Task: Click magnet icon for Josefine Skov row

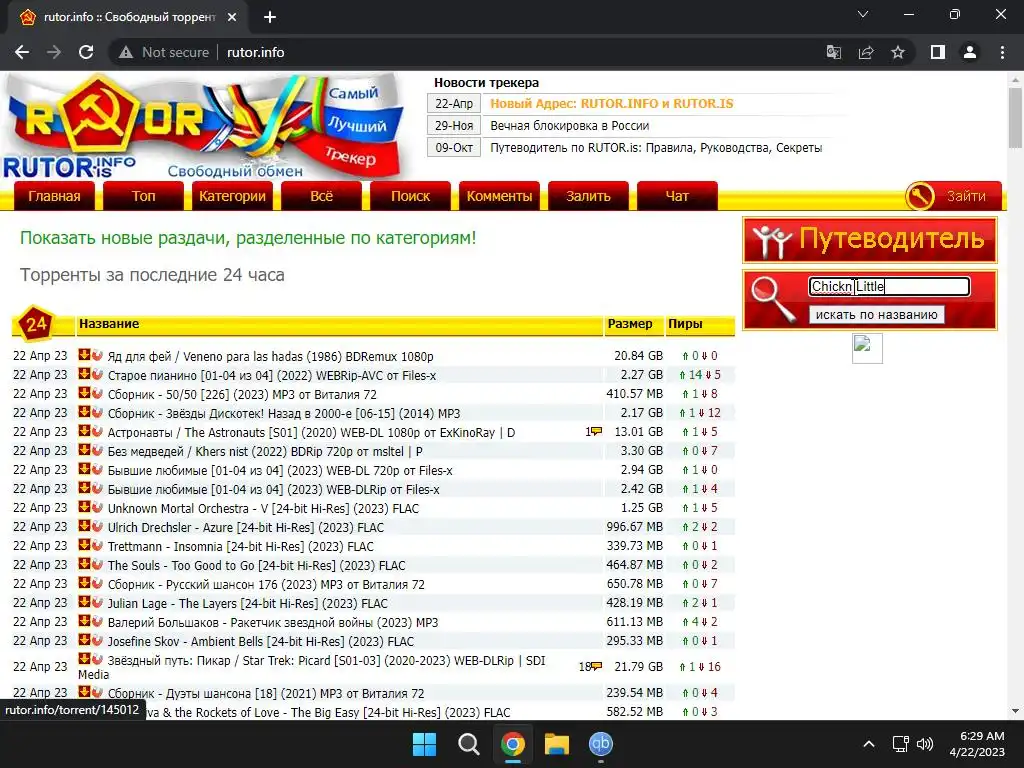Action: pos(97,639)
